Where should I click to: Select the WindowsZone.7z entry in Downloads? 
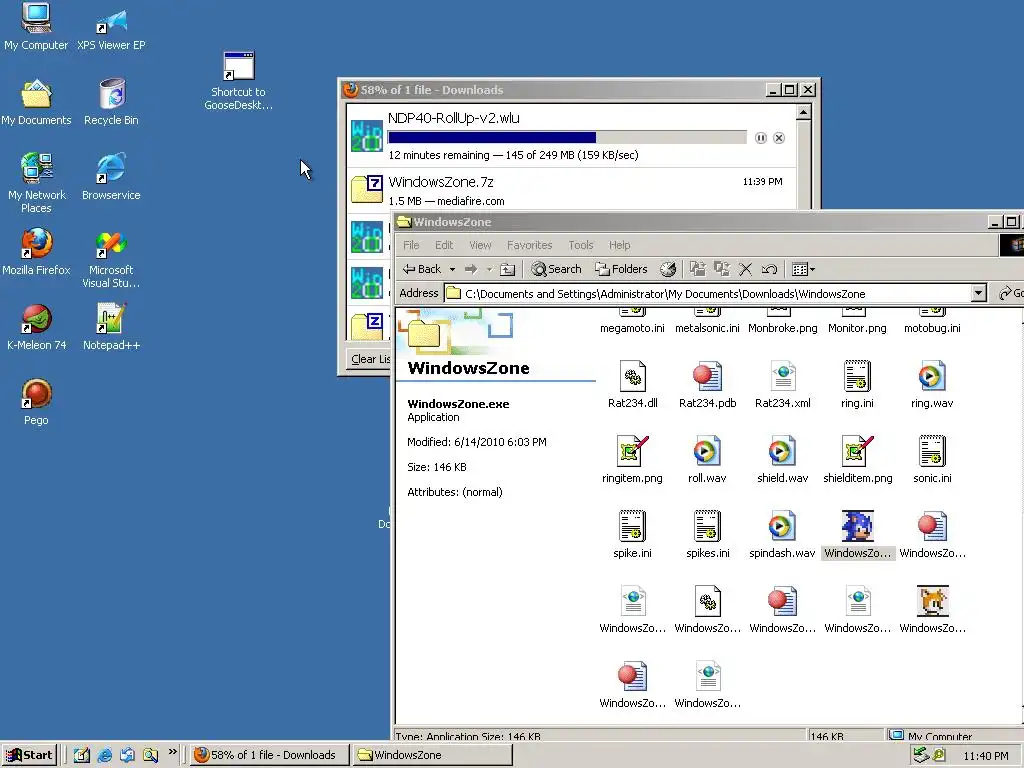[x=571, y=191]
